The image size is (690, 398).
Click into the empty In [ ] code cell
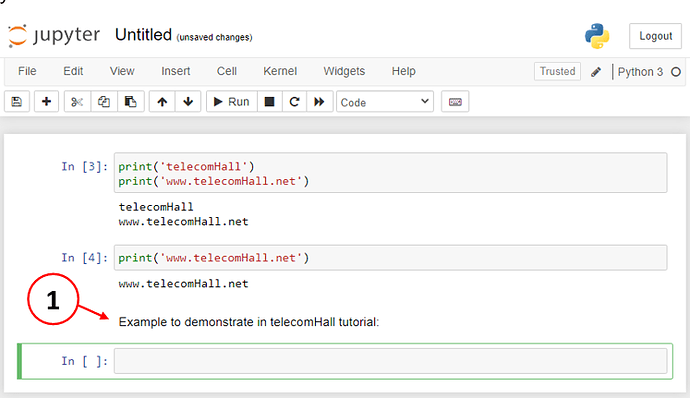pos(390,361)
